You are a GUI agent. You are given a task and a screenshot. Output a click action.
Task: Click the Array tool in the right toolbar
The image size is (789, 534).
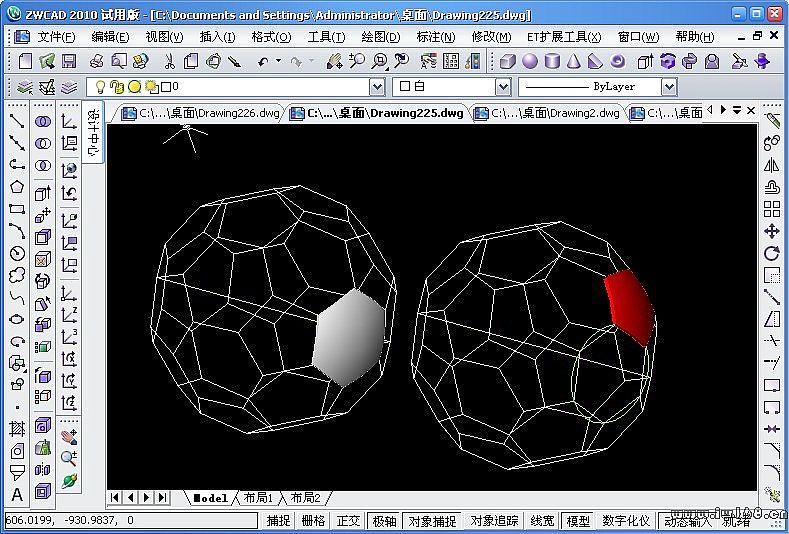771,209
